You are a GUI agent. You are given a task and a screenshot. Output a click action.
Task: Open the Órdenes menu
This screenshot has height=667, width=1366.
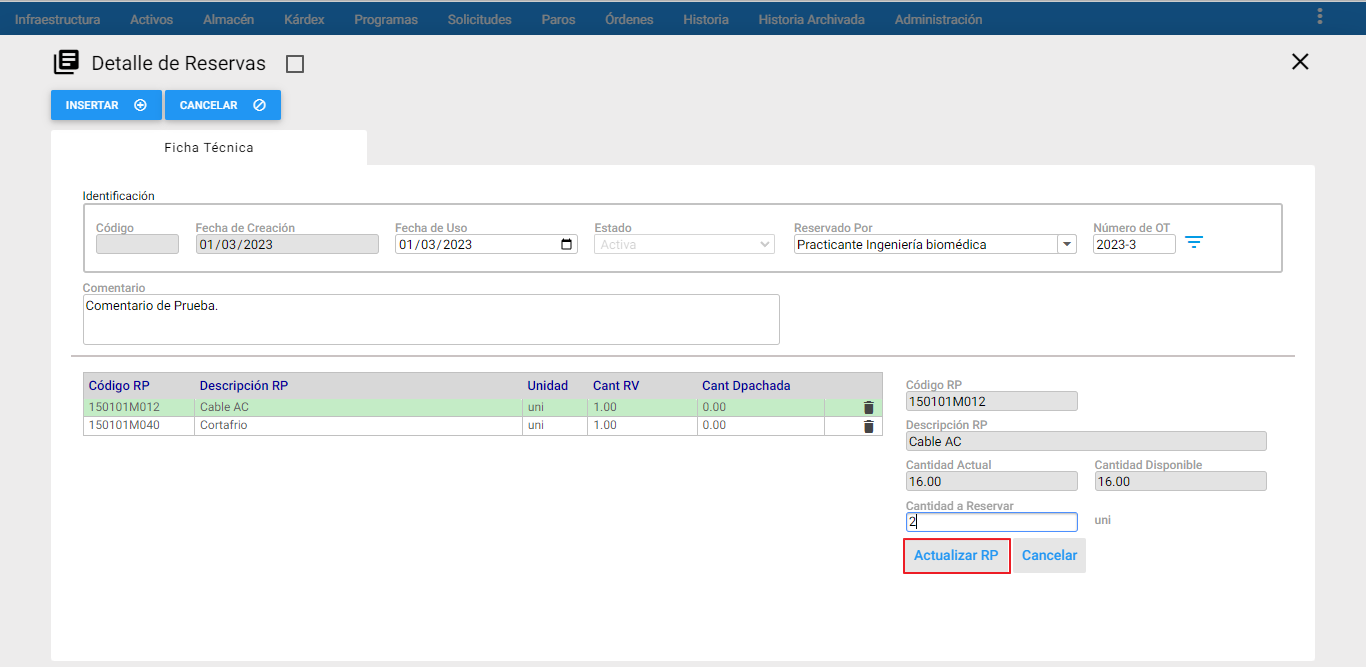pyautogui.click(x=629, y=19)
